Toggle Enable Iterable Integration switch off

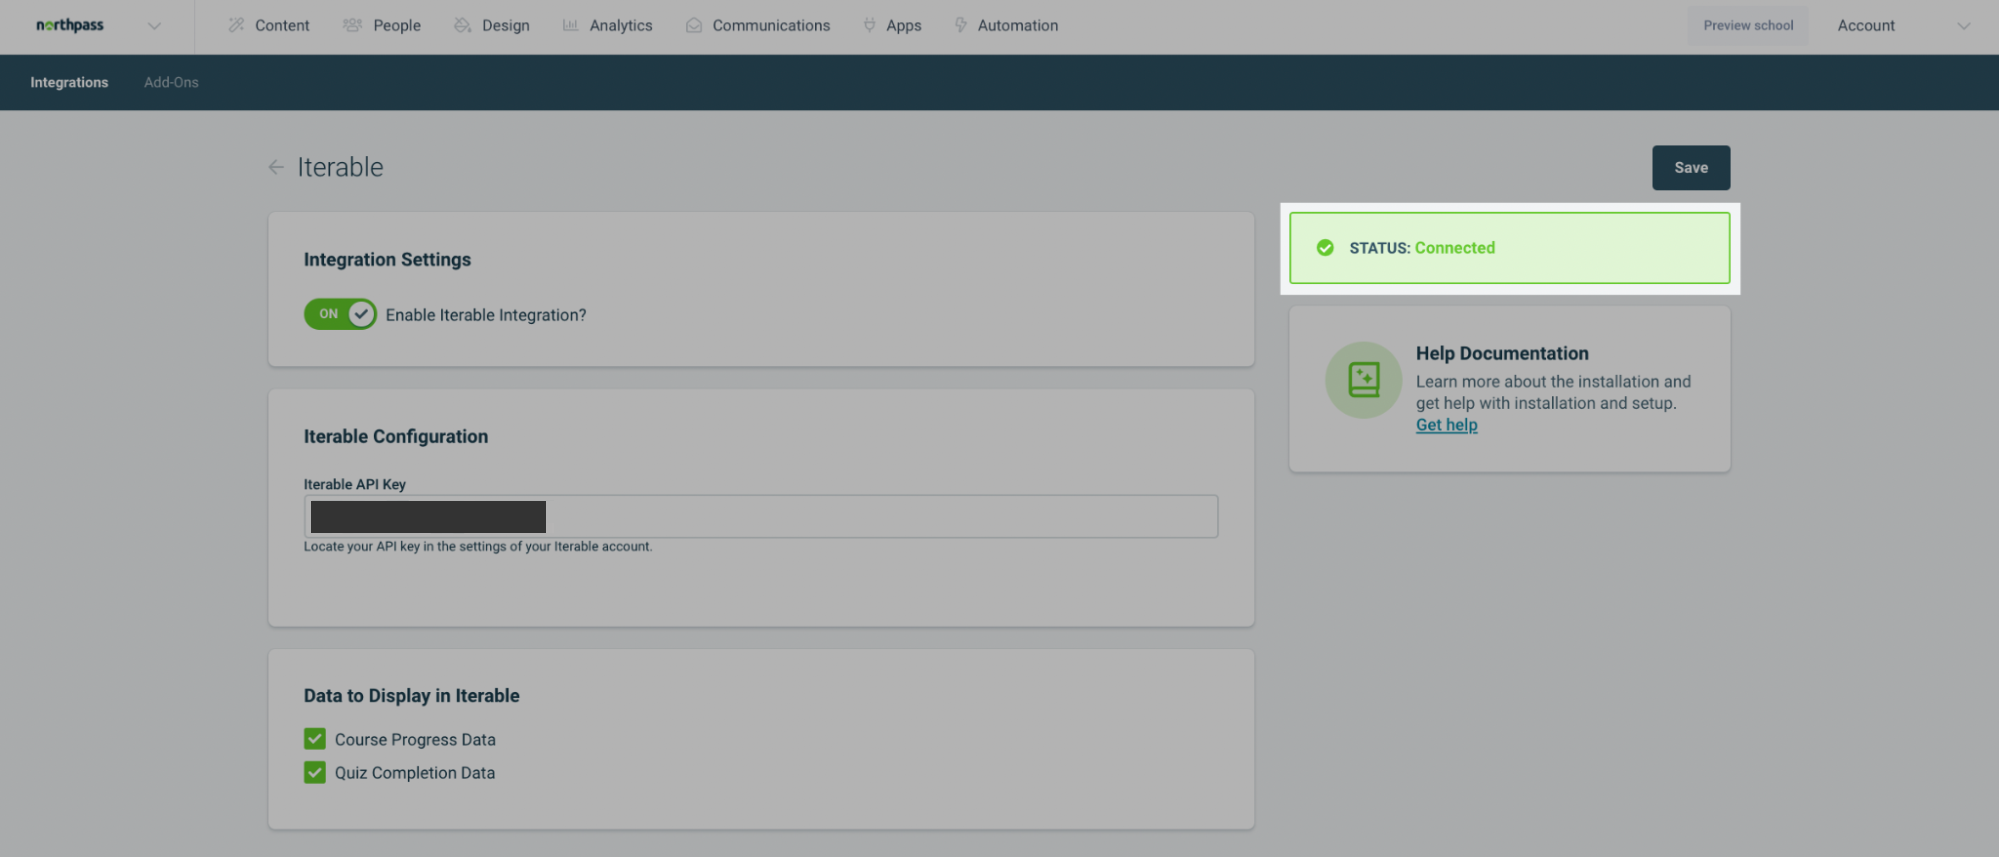click(340, 314)
